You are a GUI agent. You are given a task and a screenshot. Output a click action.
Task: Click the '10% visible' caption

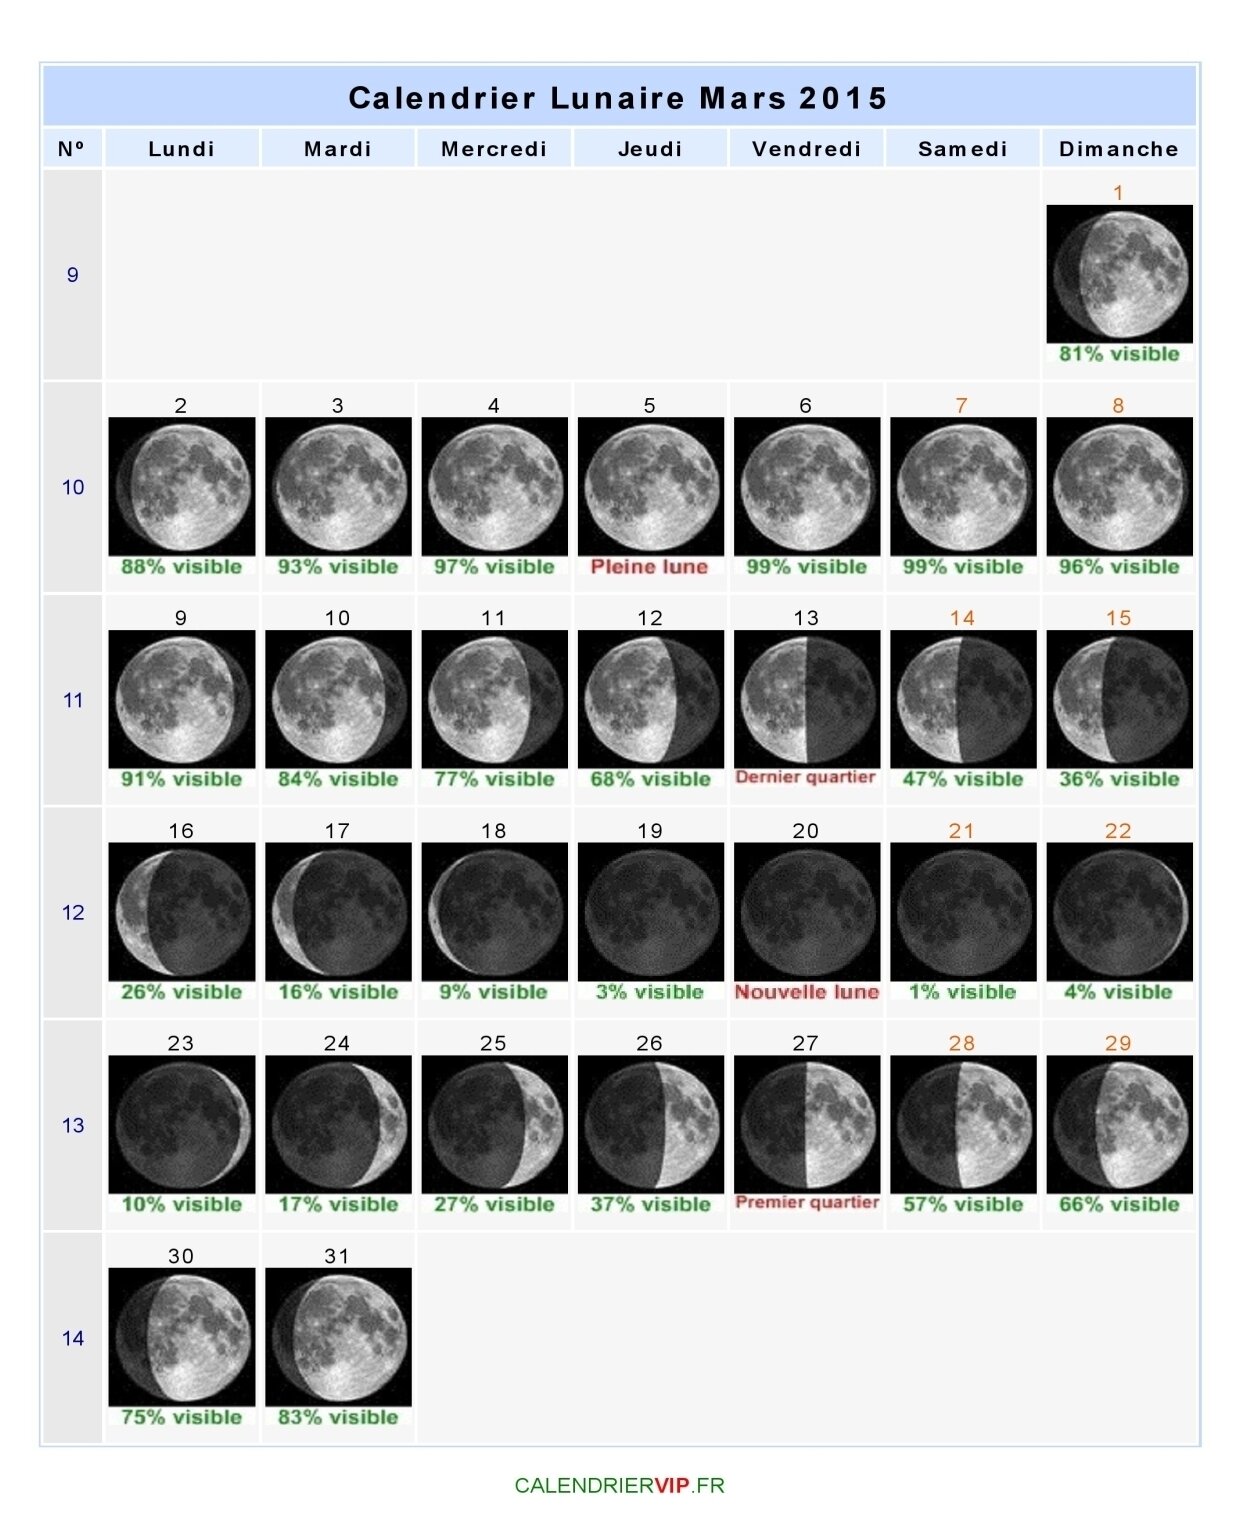182,1205
